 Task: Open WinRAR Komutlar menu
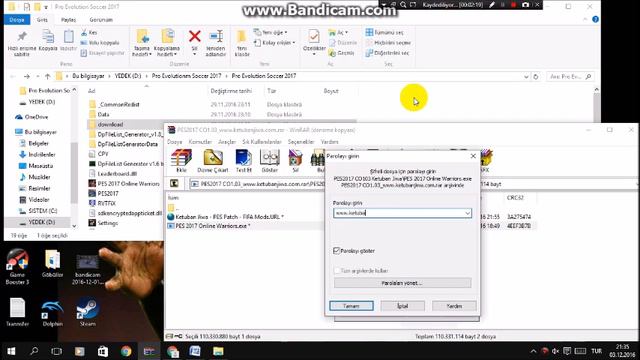coord(200,142)
